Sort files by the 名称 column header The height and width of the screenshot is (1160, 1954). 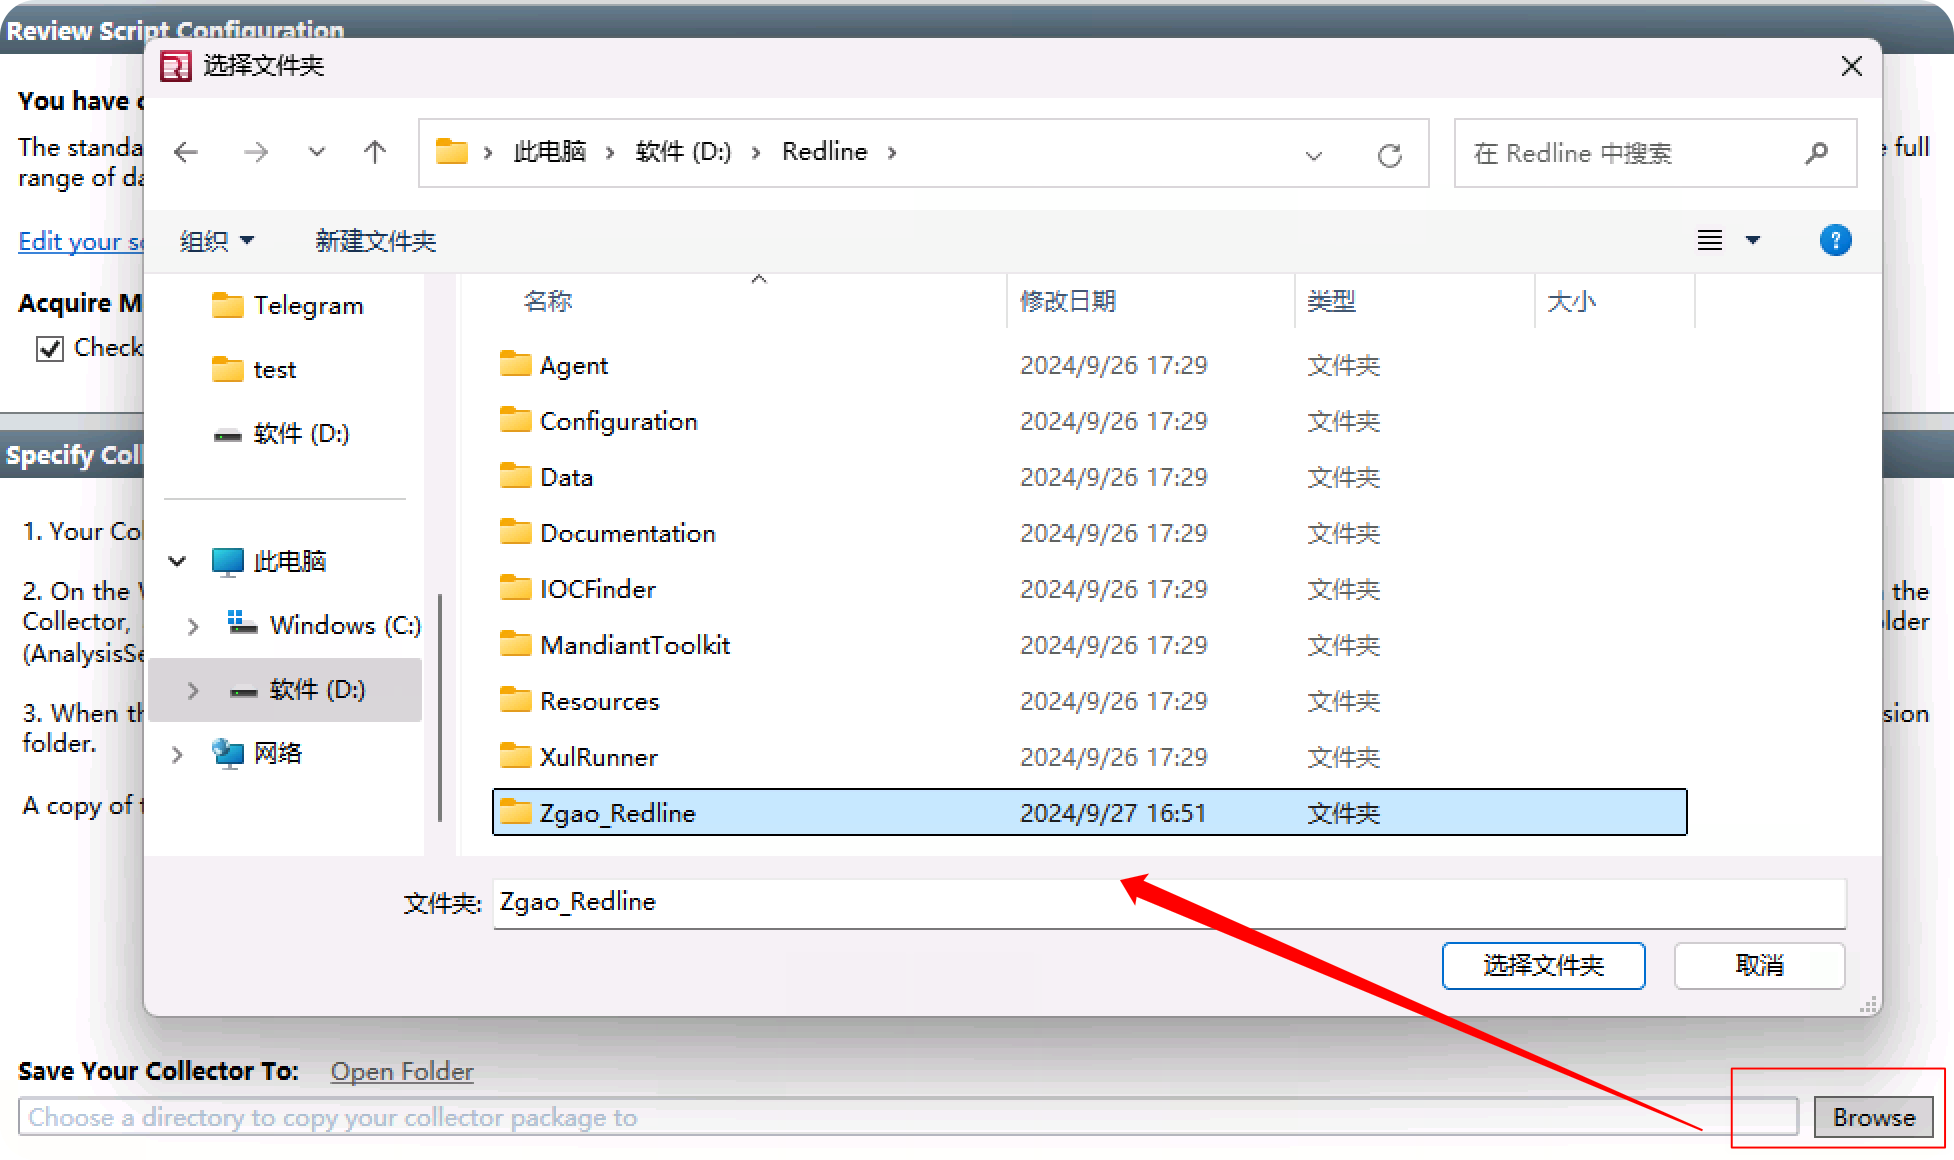(x=548, y=300)
